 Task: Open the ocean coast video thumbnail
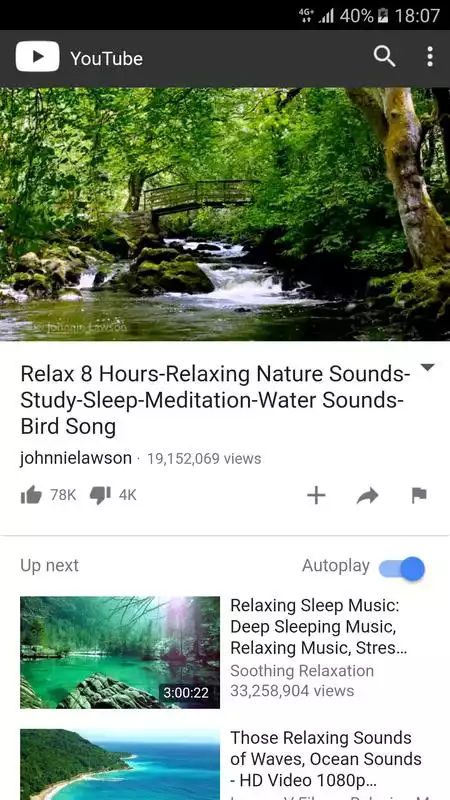(x=120, y=764)
